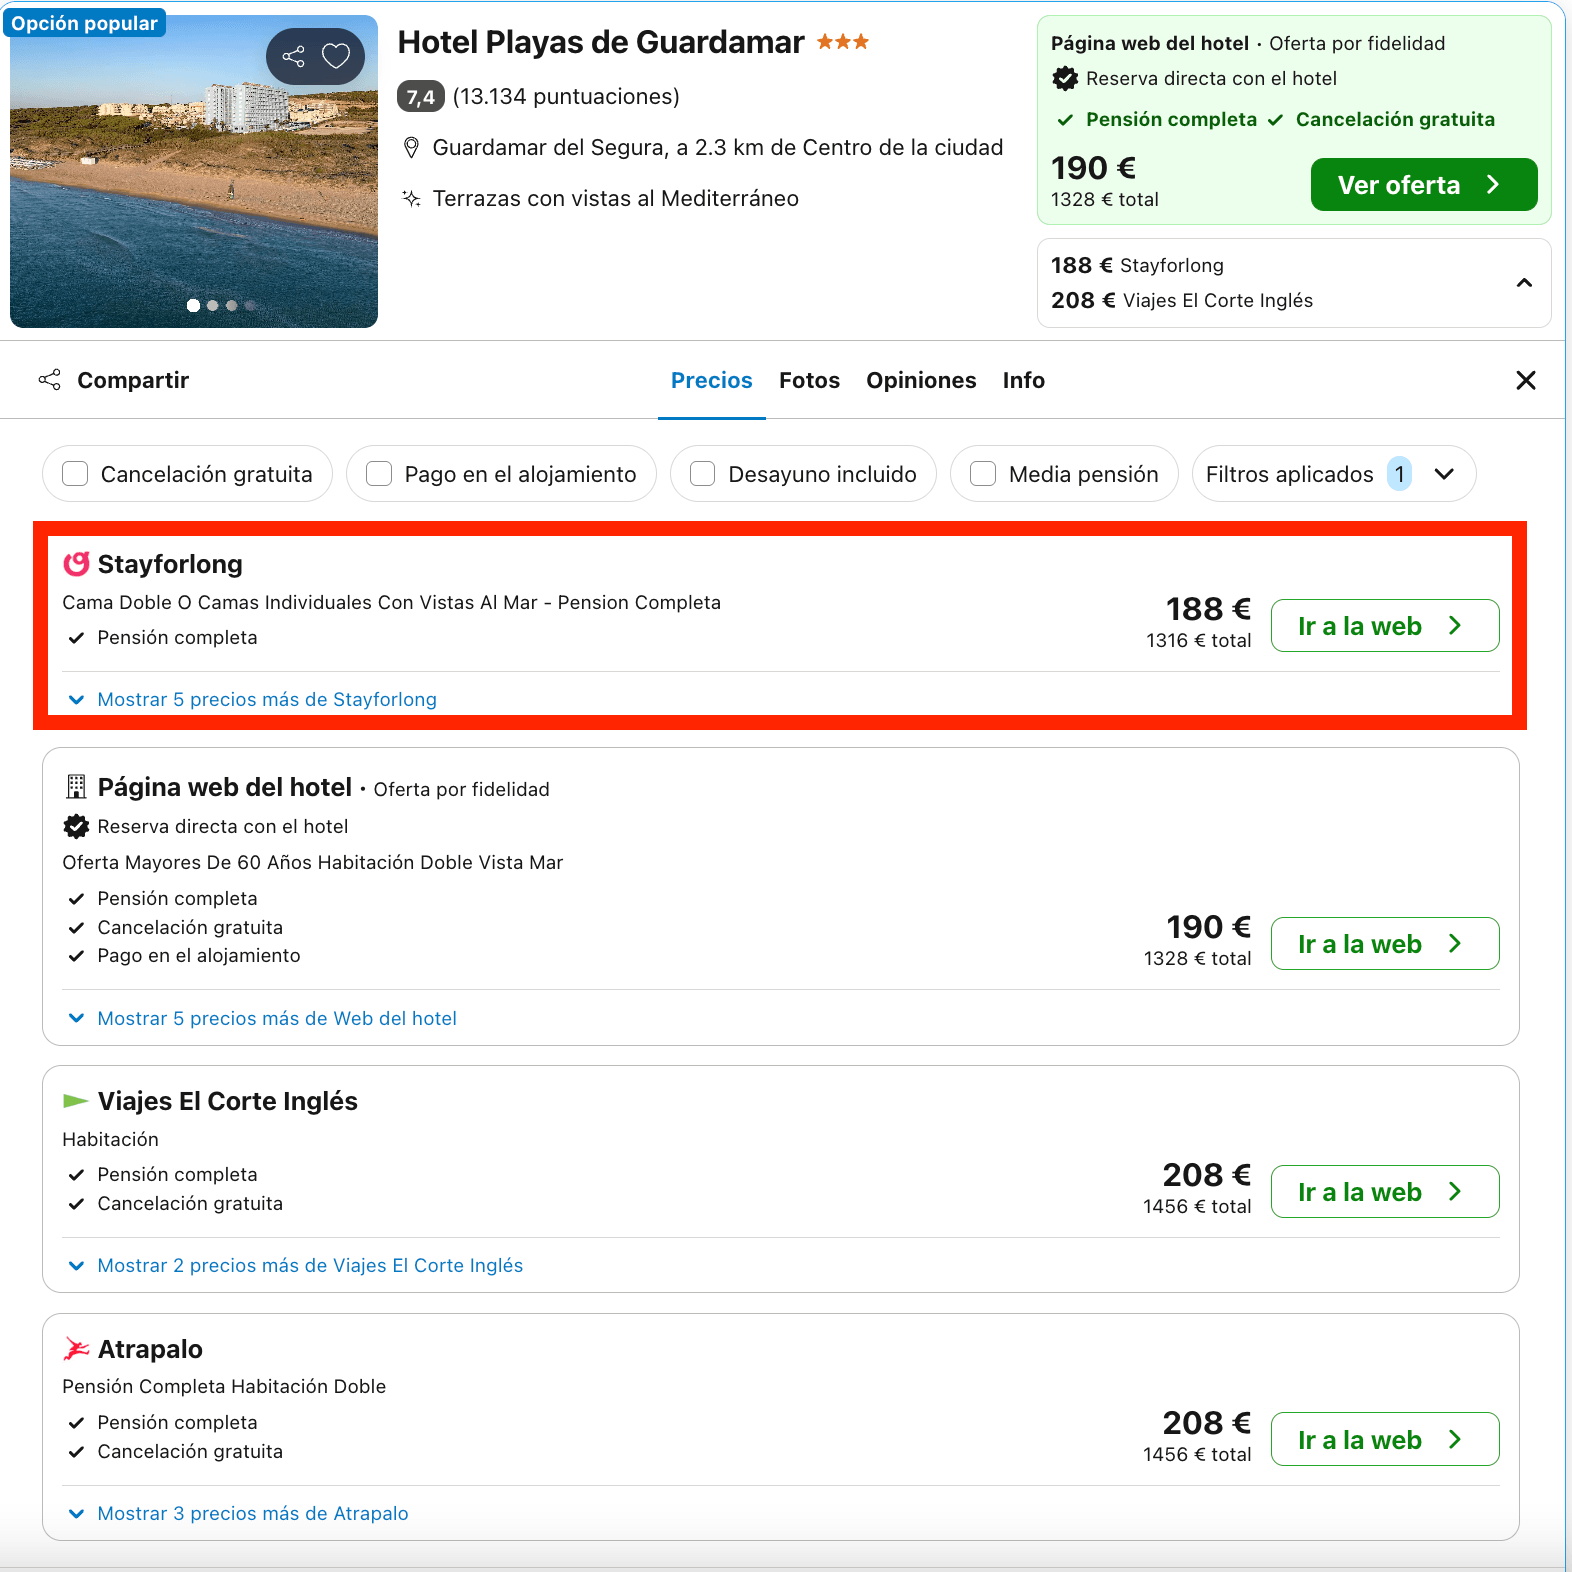Click the Compartir share icon below photo
Screen dimensions: 1572x1572
pos(49,380)
